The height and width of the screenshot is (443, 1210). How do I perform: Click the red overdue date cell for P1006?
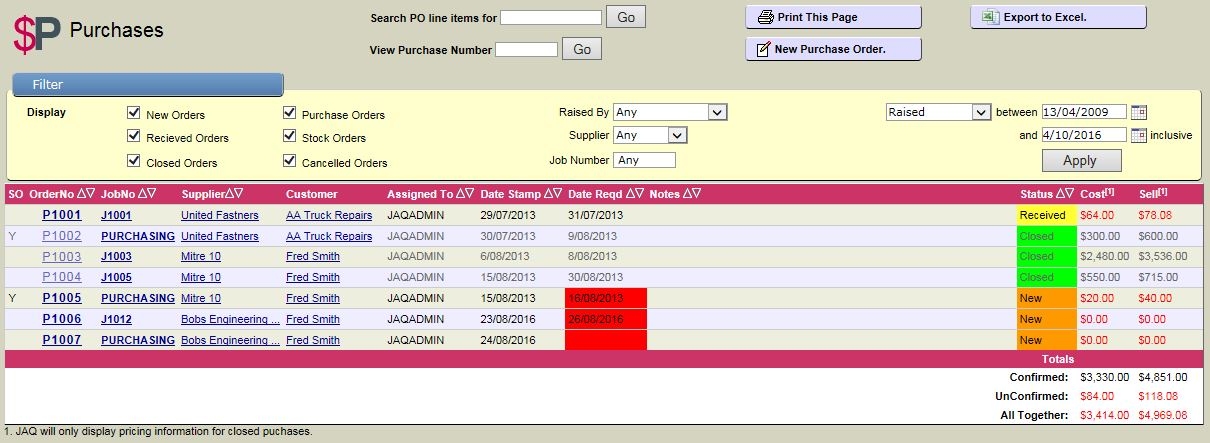point(605,319)
